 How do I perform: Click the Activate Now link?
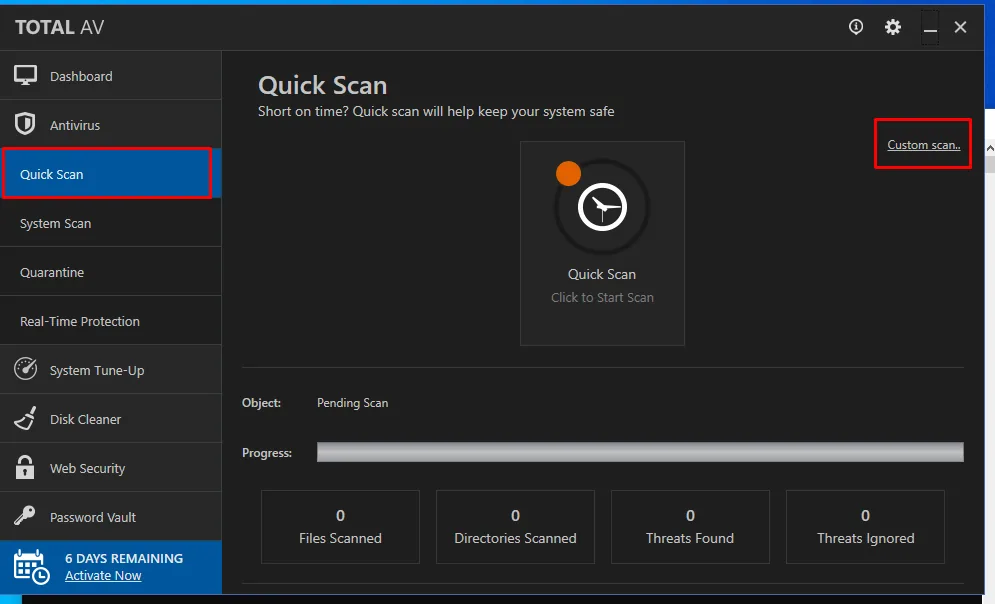[103, 575]
